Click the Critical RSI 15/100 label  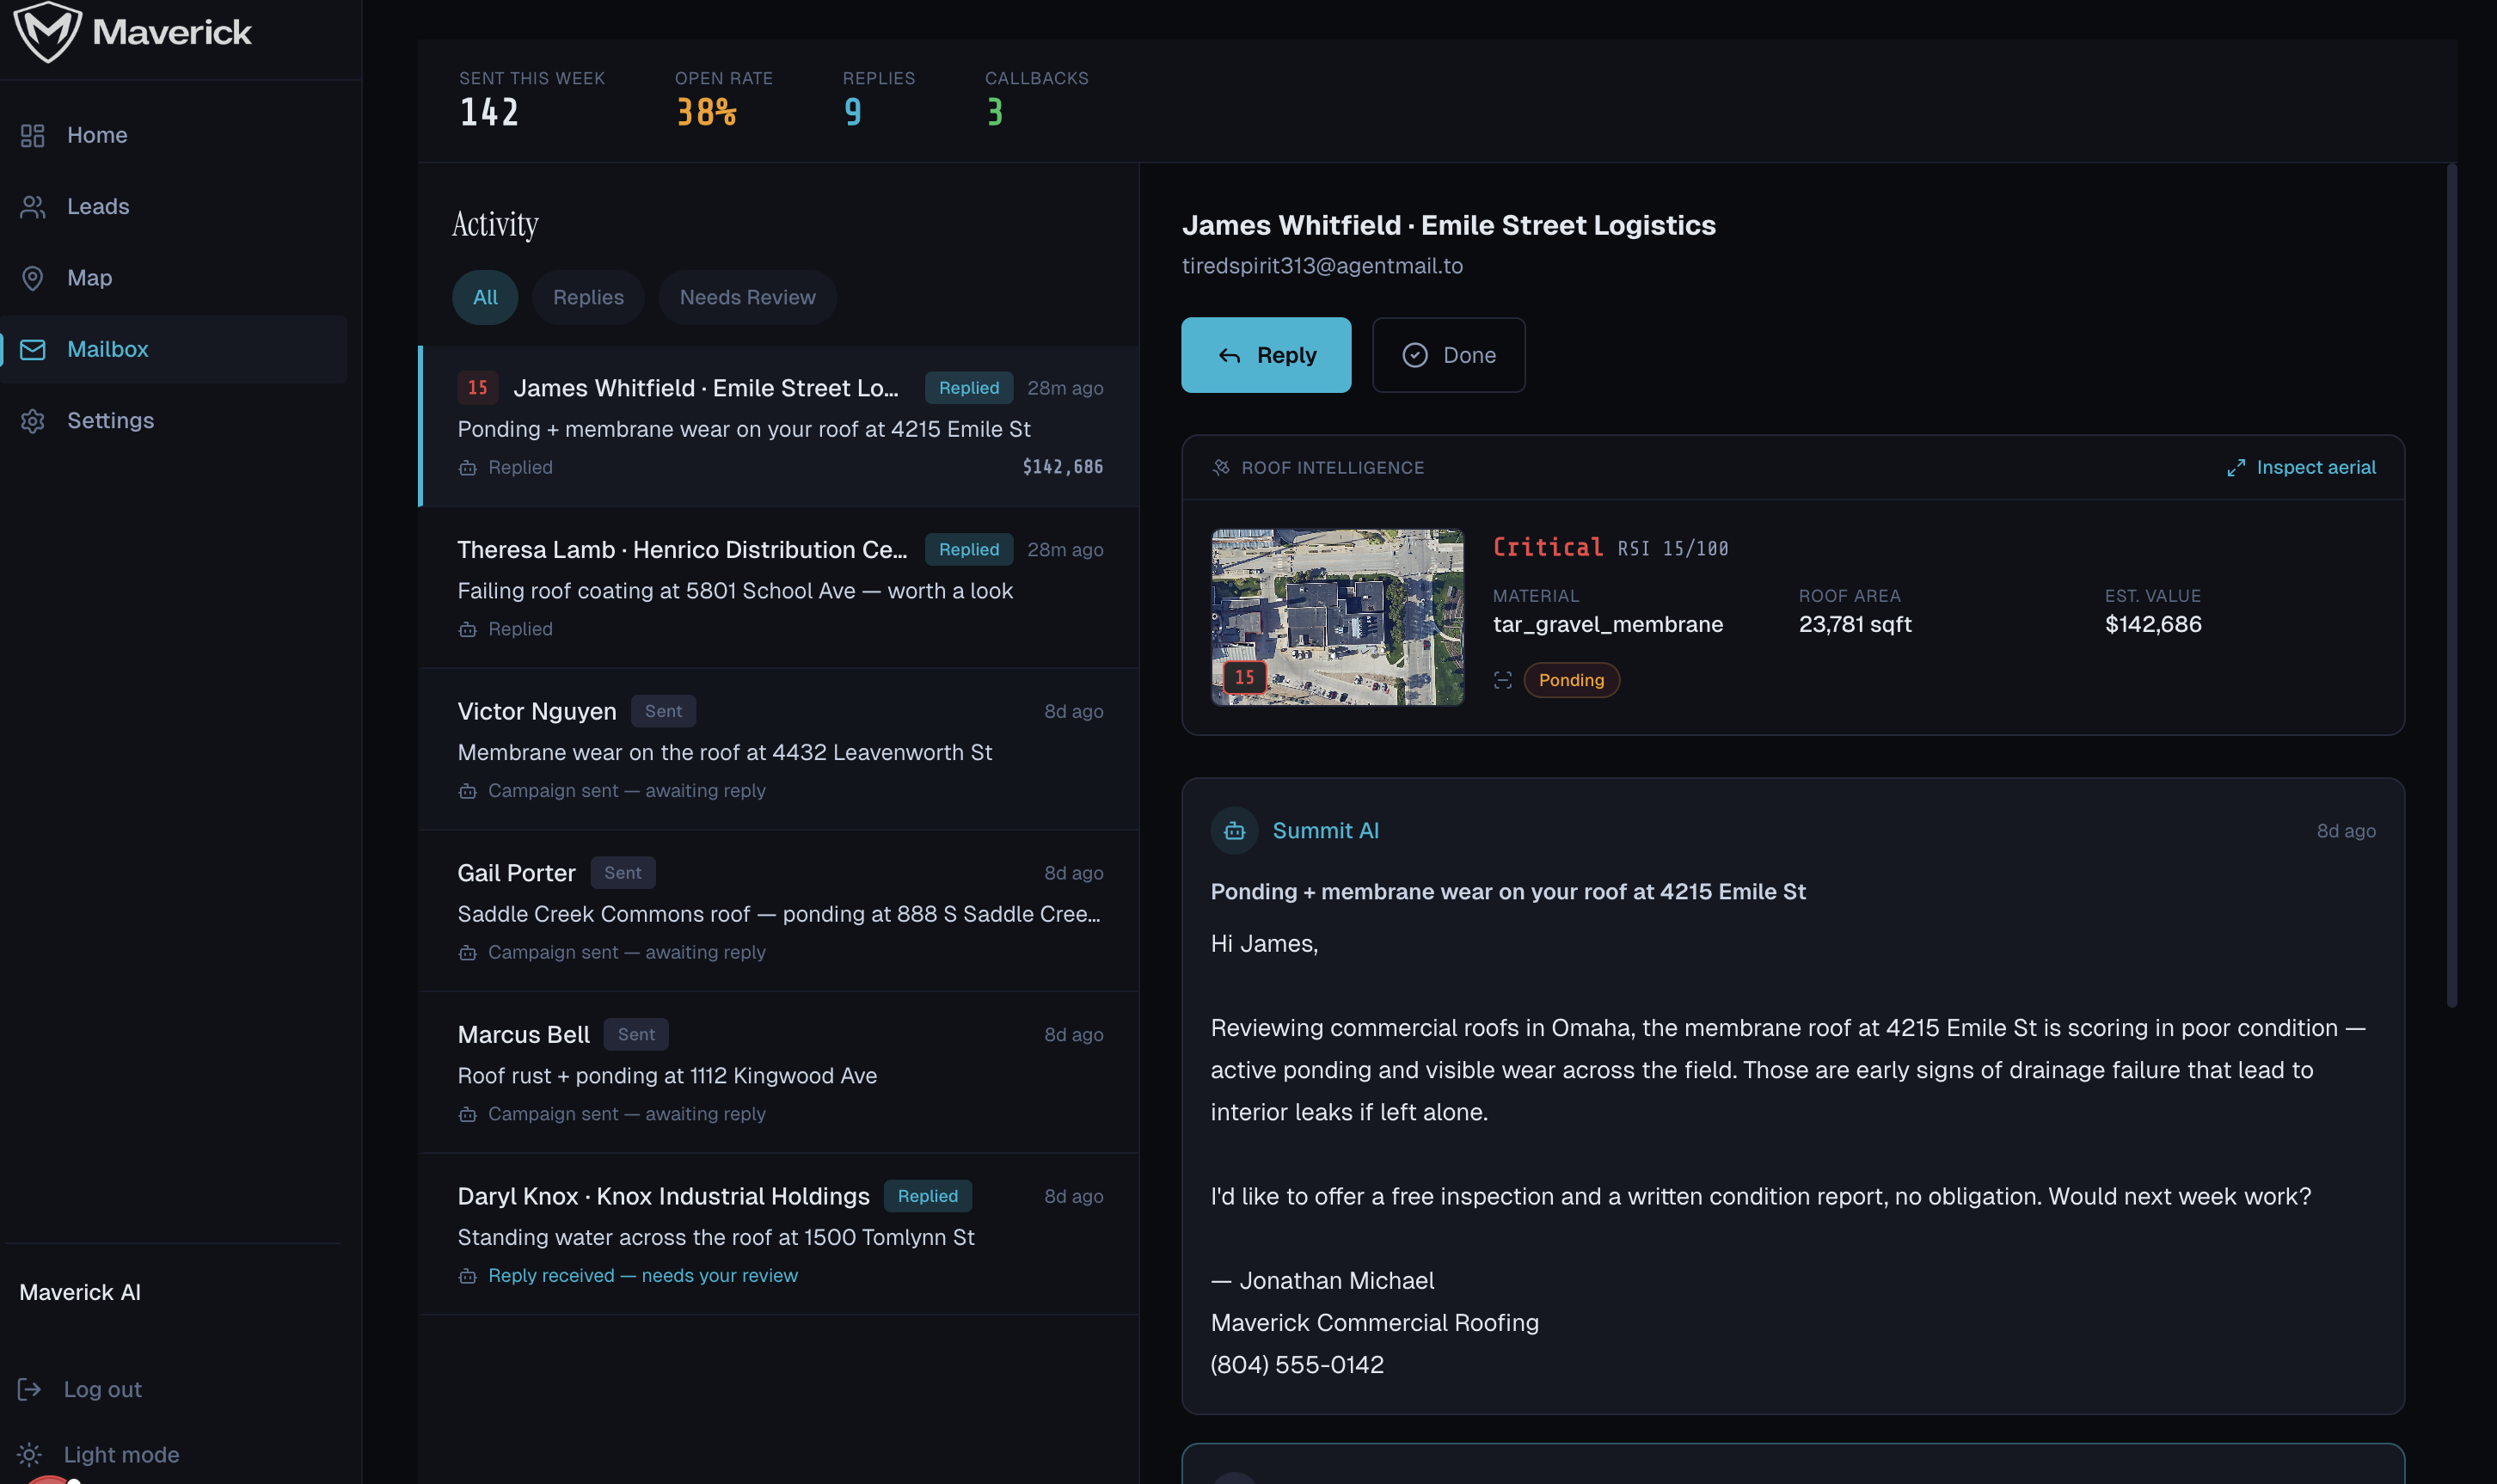coord(1610,548)
